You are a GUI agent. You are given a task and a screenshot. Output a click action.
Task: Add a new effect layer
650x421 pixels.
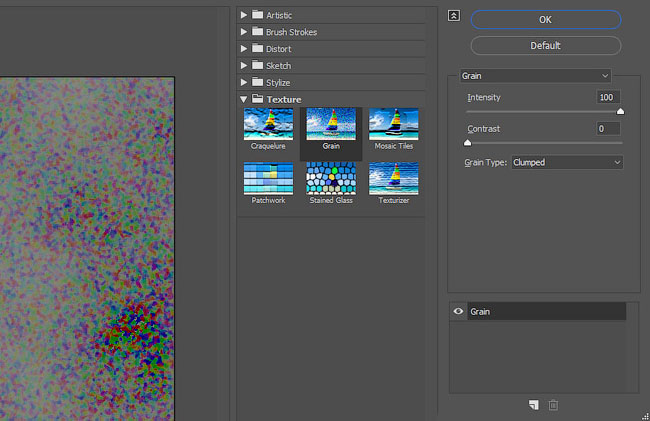tap(534, 405)
